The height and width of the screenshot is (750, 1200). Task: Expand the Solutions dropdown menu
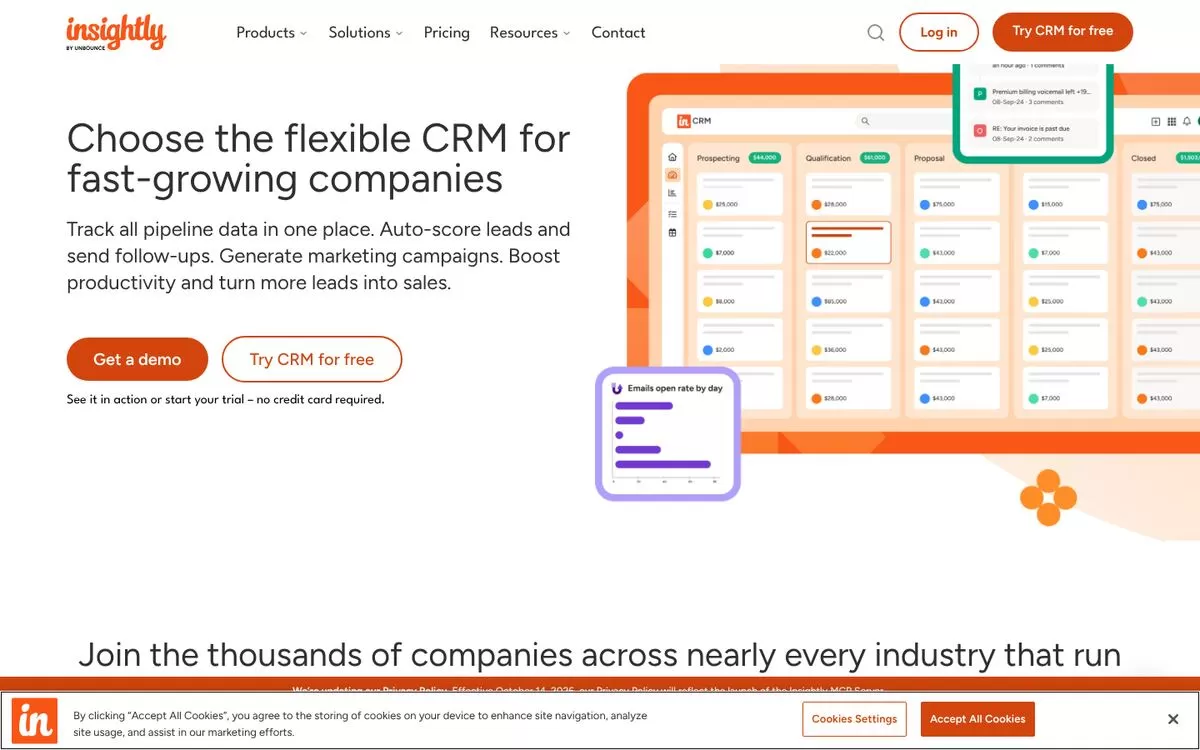point(366,32)
